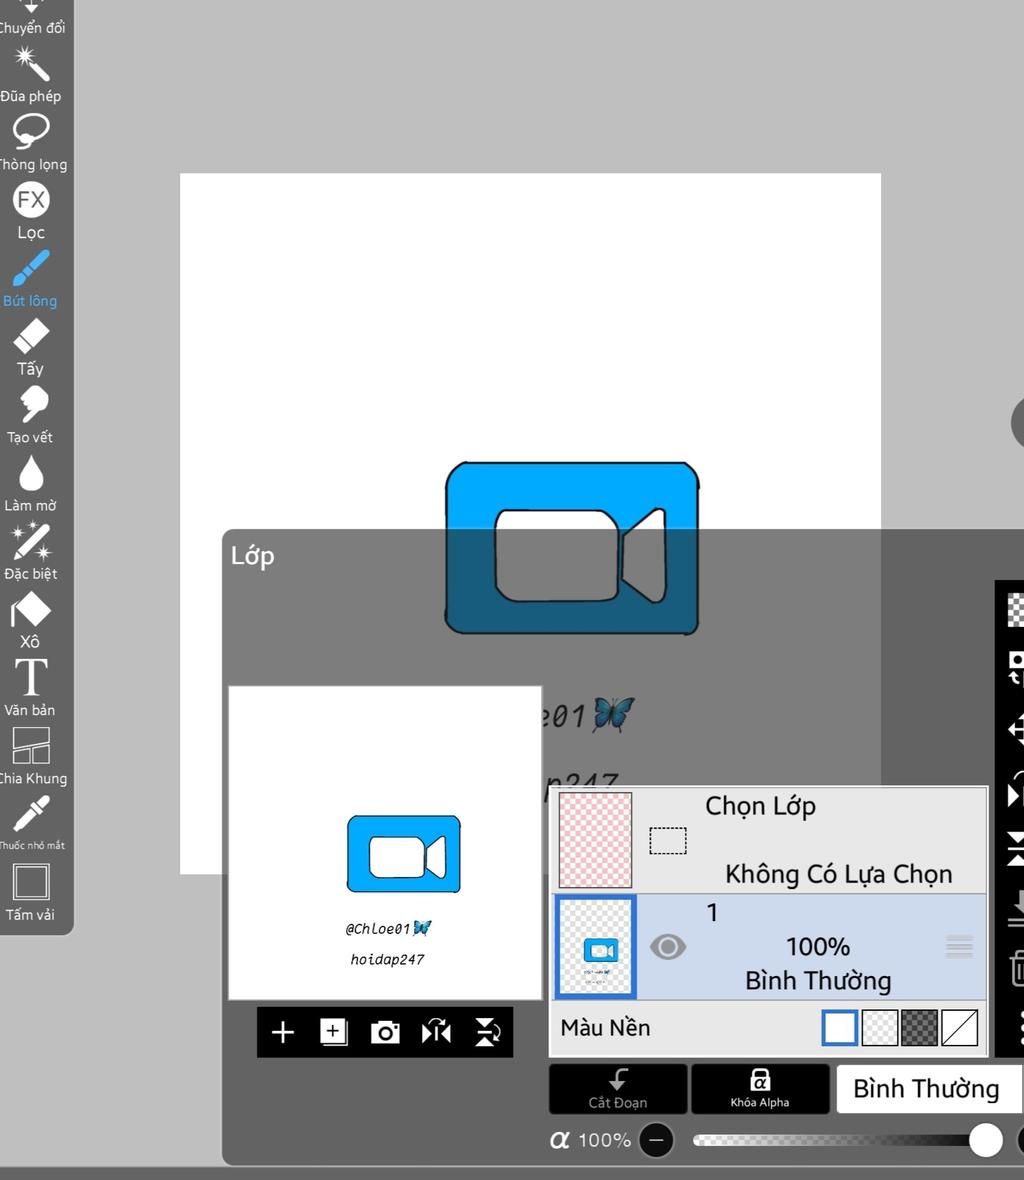Choose white background color swatch
The height and width of the screenshot is (1180, 1024).
pos(840,1028)
